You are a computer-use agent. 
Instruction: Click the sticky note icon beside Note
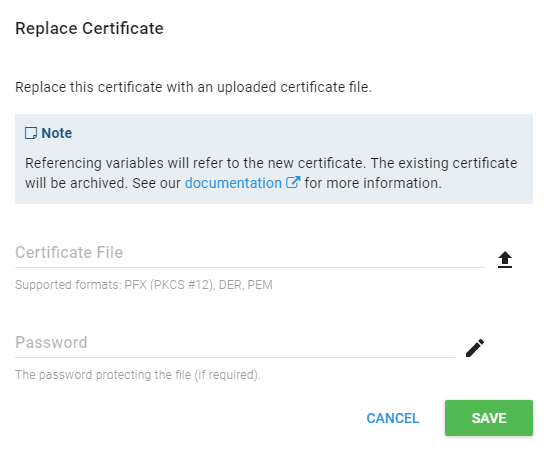pos(31,133)
